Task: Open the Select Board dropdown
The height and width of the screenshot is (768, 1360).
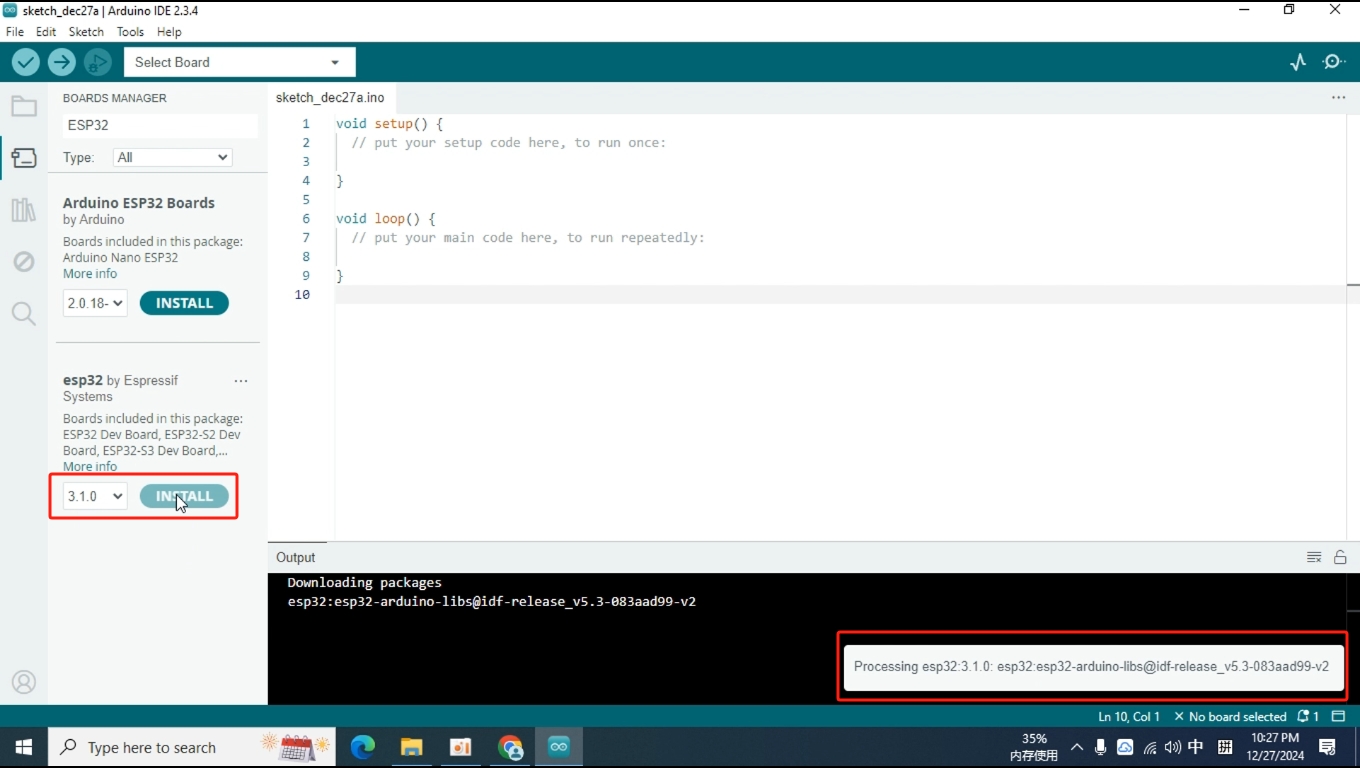Action: click(x=239, y=62)
